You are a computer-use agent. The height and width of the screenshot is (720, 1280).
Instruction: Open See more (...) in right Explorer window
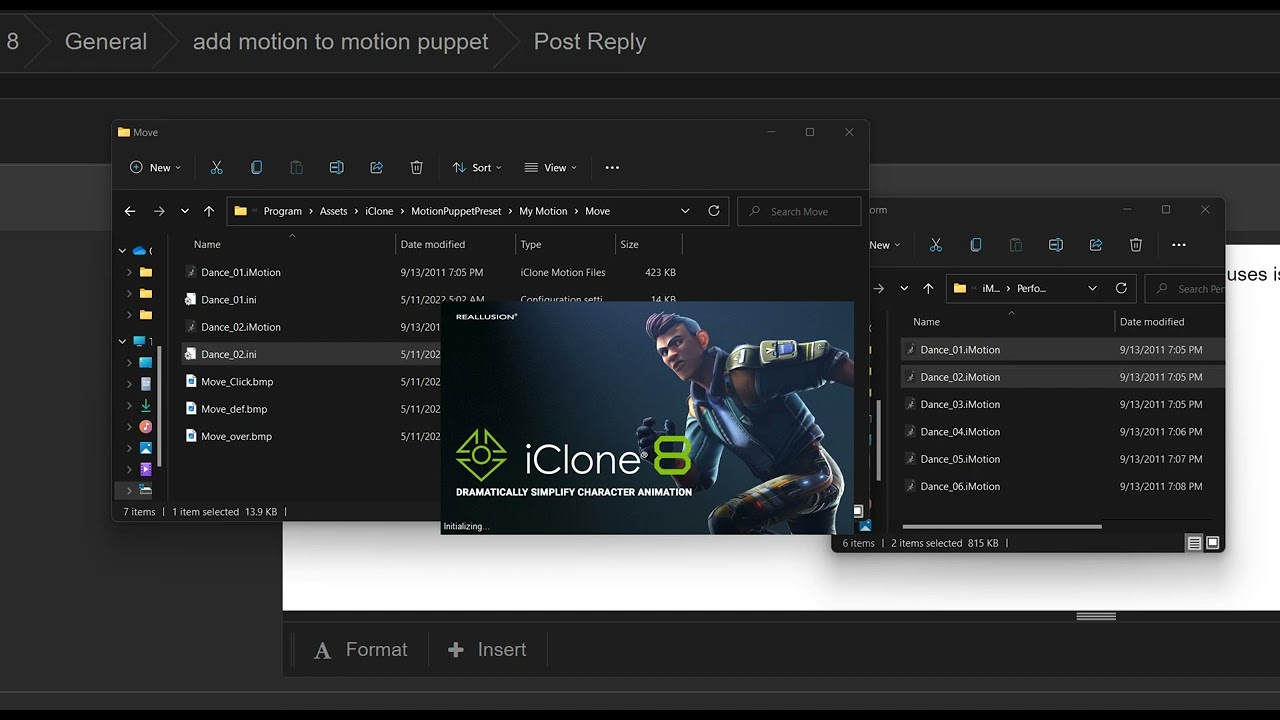[1179, 245]
